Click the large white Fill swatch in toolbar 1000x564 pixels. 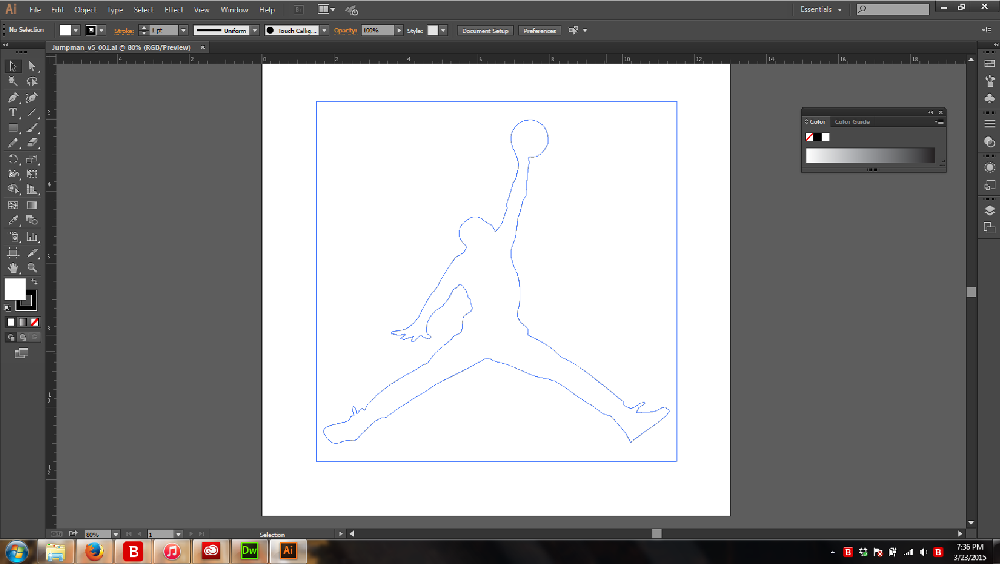click(15, 290)
